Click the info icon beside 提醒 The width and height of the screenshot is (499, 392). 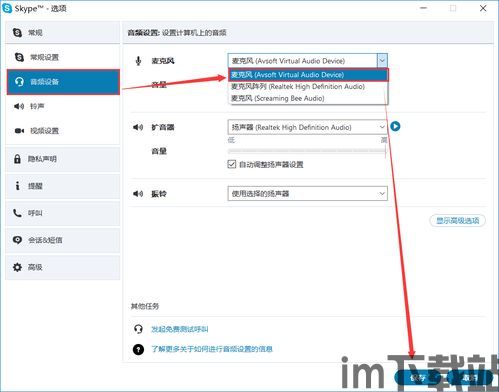[17, 186]
